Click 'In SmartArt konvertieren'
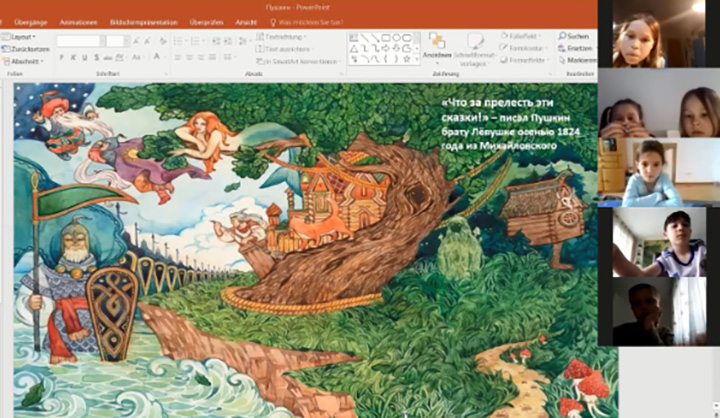The image size is (720, 418). click(298, 61)
